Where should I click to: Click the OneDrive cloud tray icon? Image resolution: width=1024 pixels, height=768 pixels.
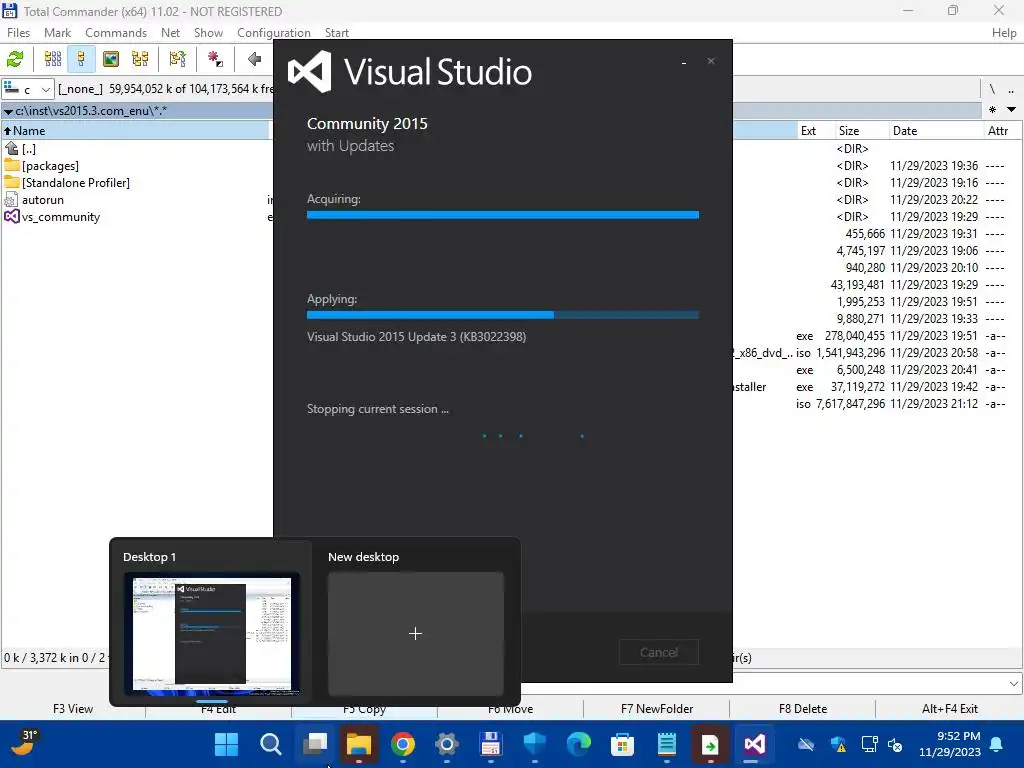pyautogui.click(x=807, y=744)
